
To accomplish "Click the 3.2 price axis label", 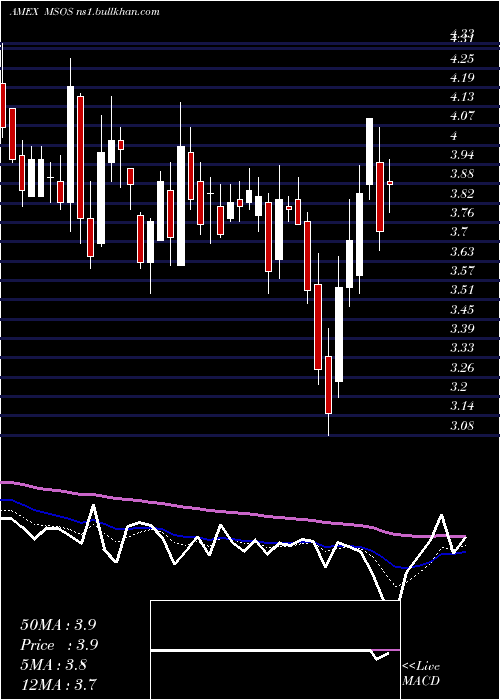I will pyautogui.click(x=459, y=386).
